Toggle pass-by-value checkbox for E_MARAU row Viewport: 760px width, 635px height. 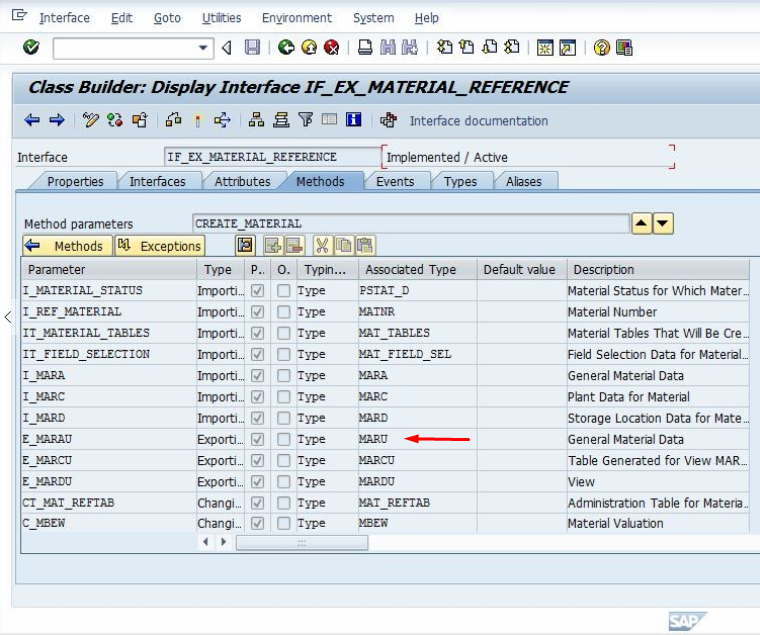(257, 439)
